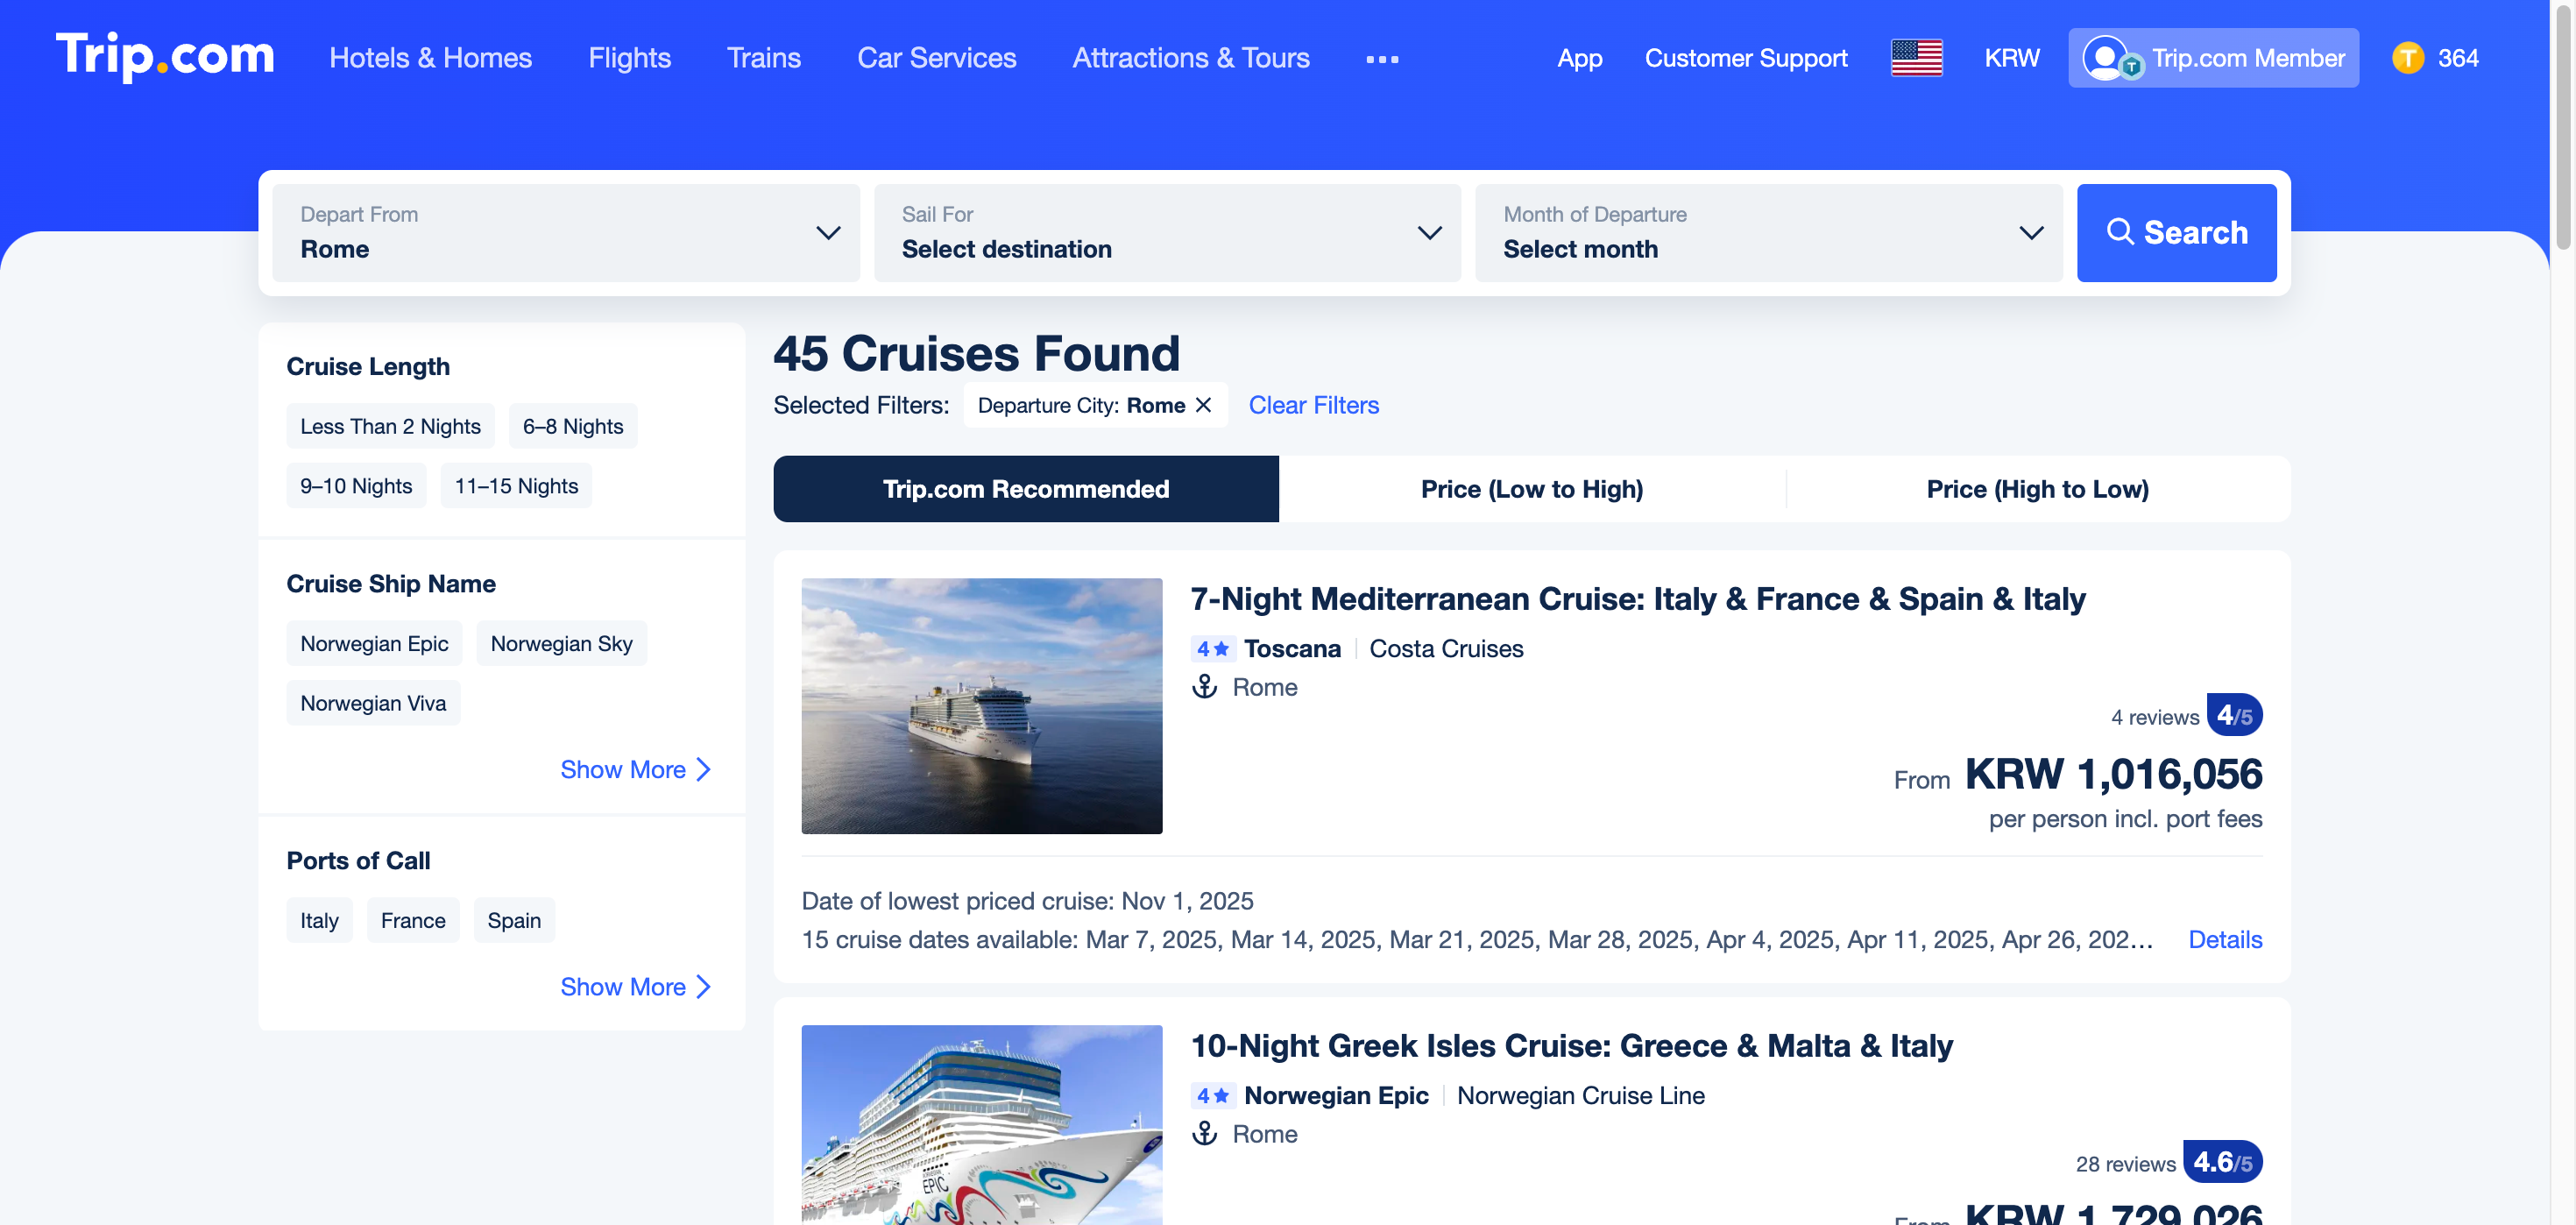2576x1225 pixels.
Task: Click the gold Trip Coins icon
Action: pyautogui.click(x=2408, y=58)
